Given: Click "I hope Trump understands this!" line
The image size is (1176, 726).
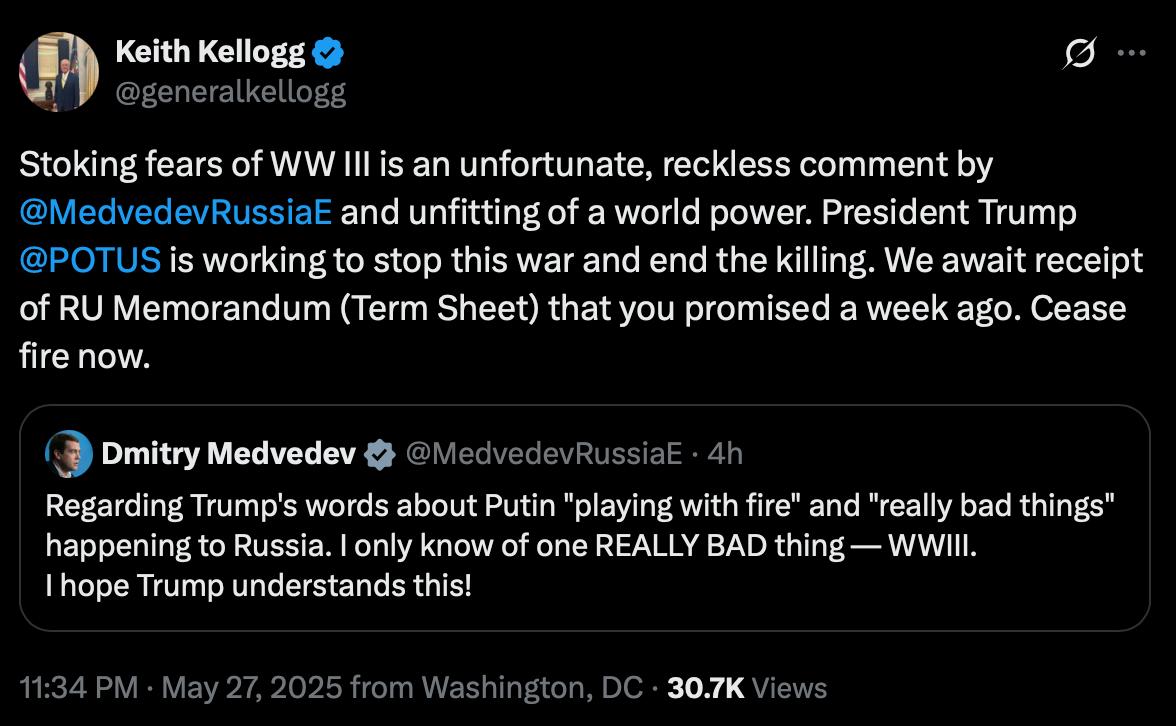Looking at the screenshot, I should coord(258,586).
